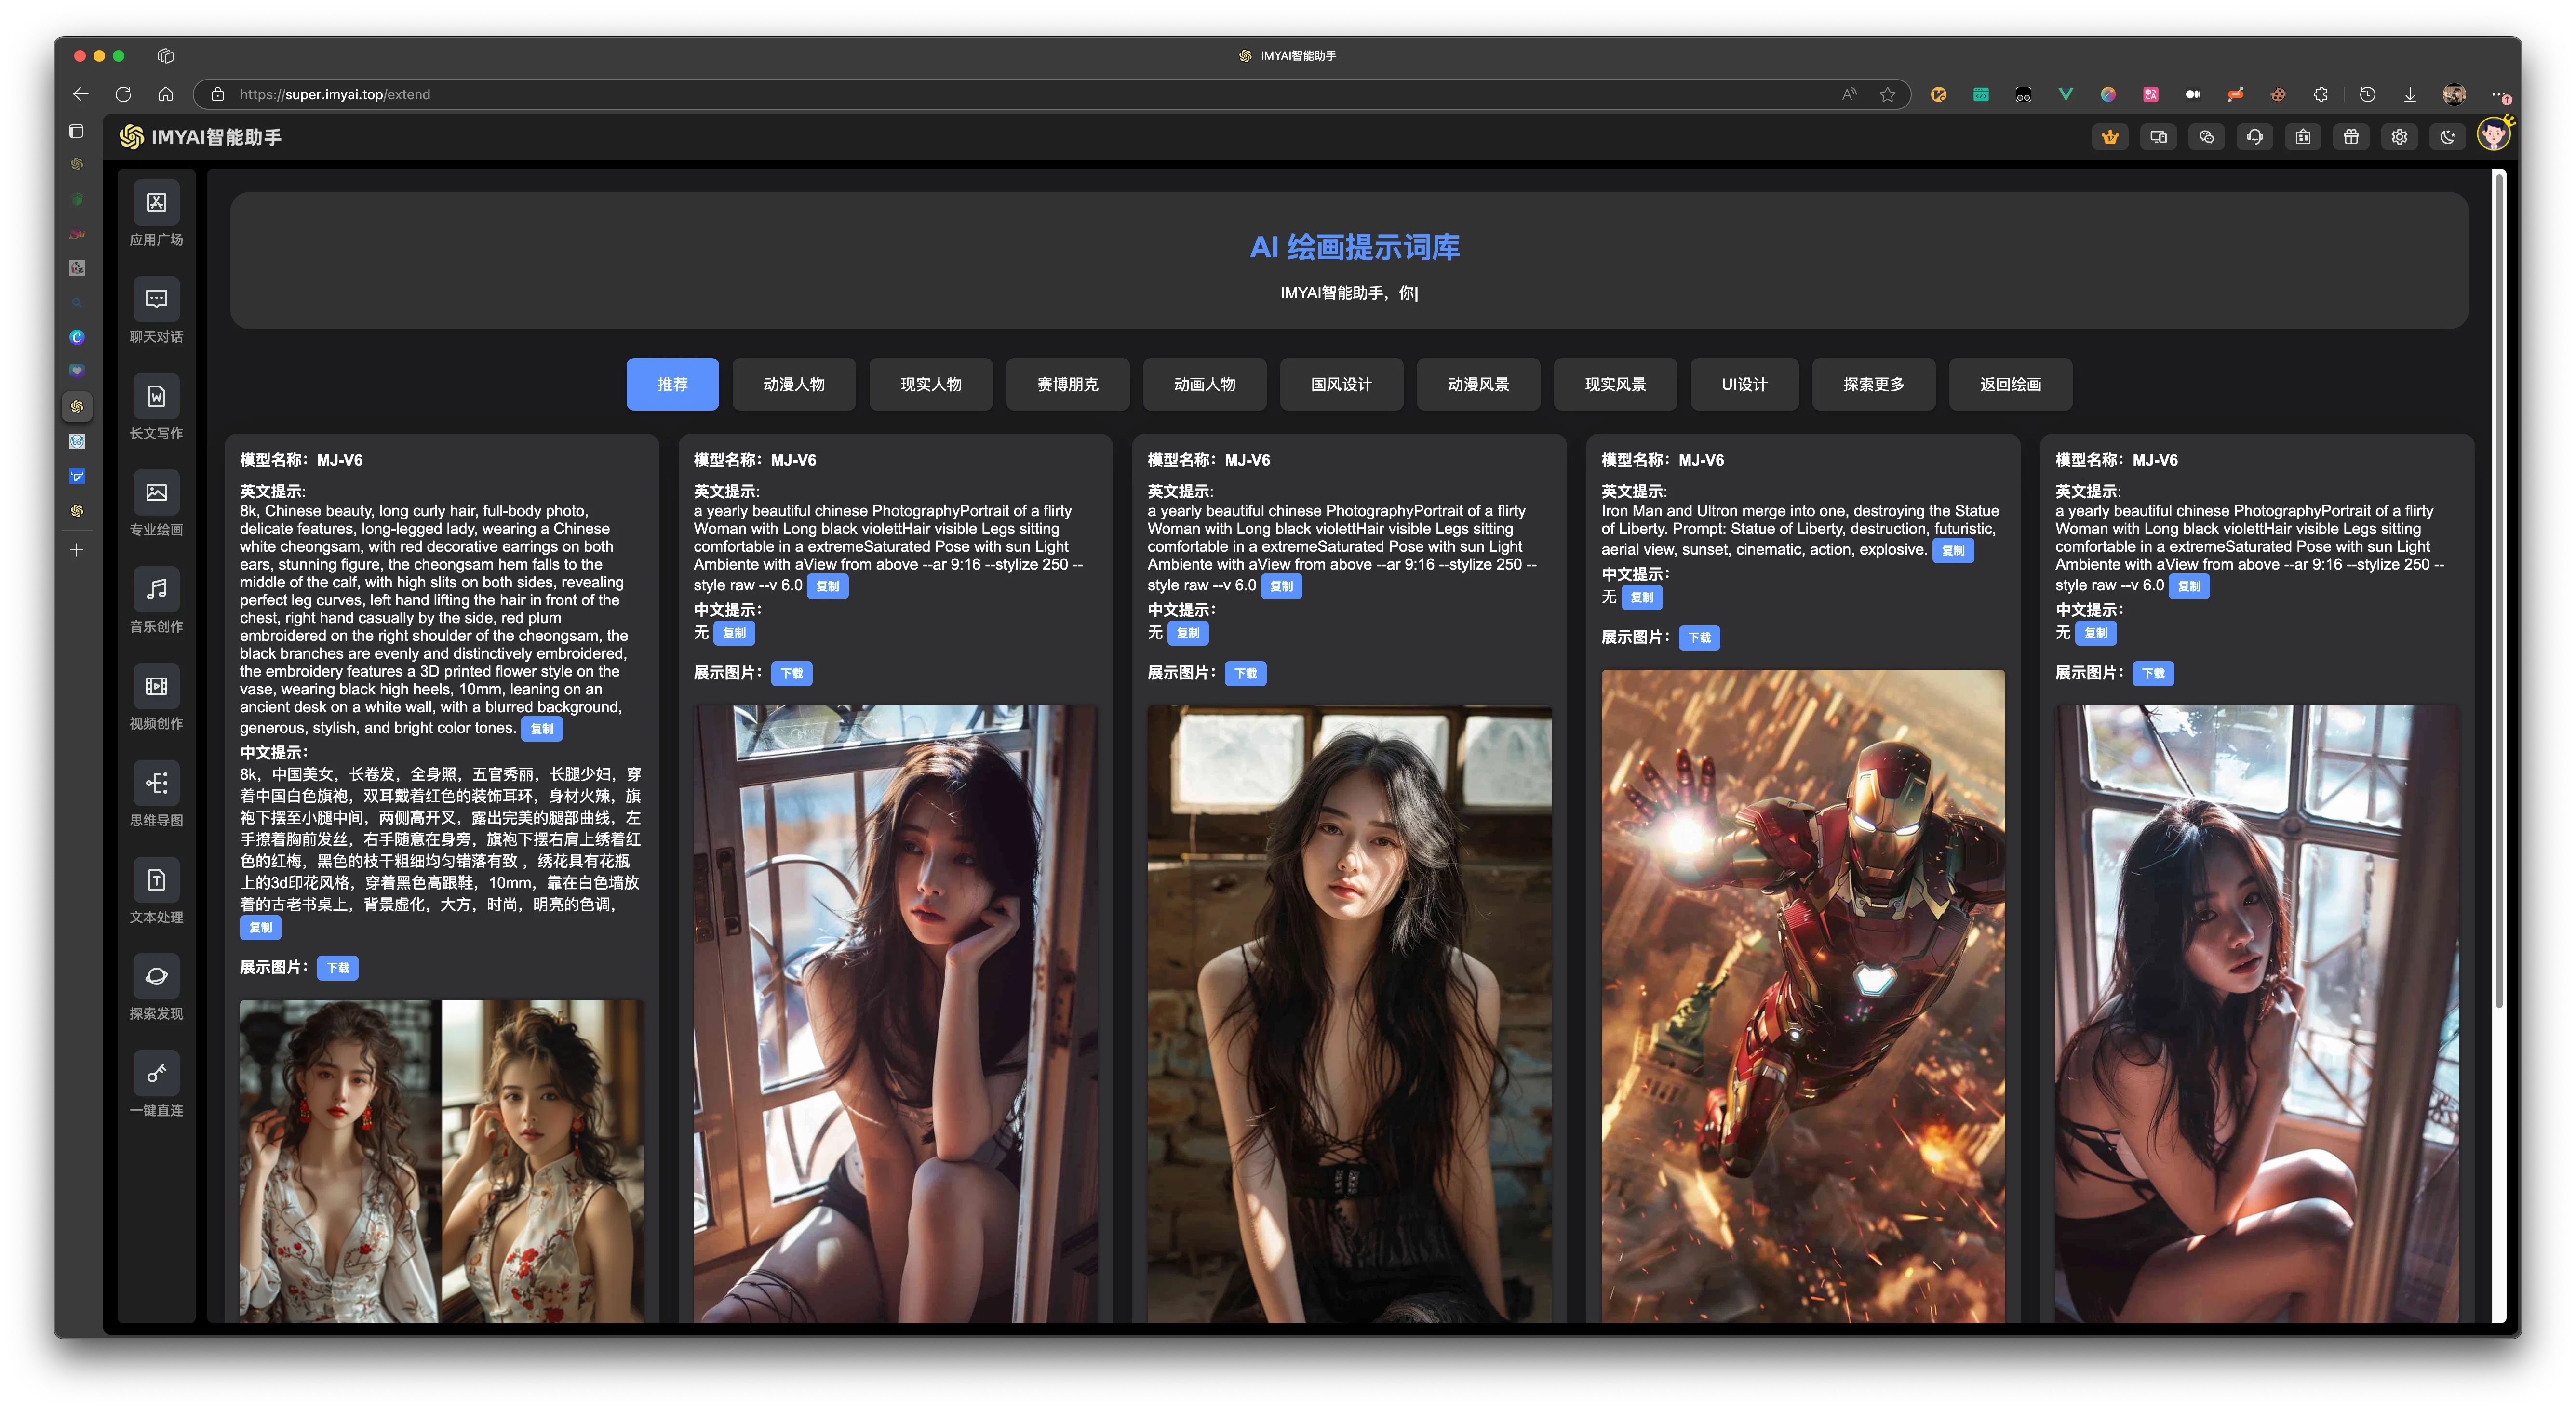Open 长文写作 writing icon
The image size is (2576, 1410).
(156, 396)
